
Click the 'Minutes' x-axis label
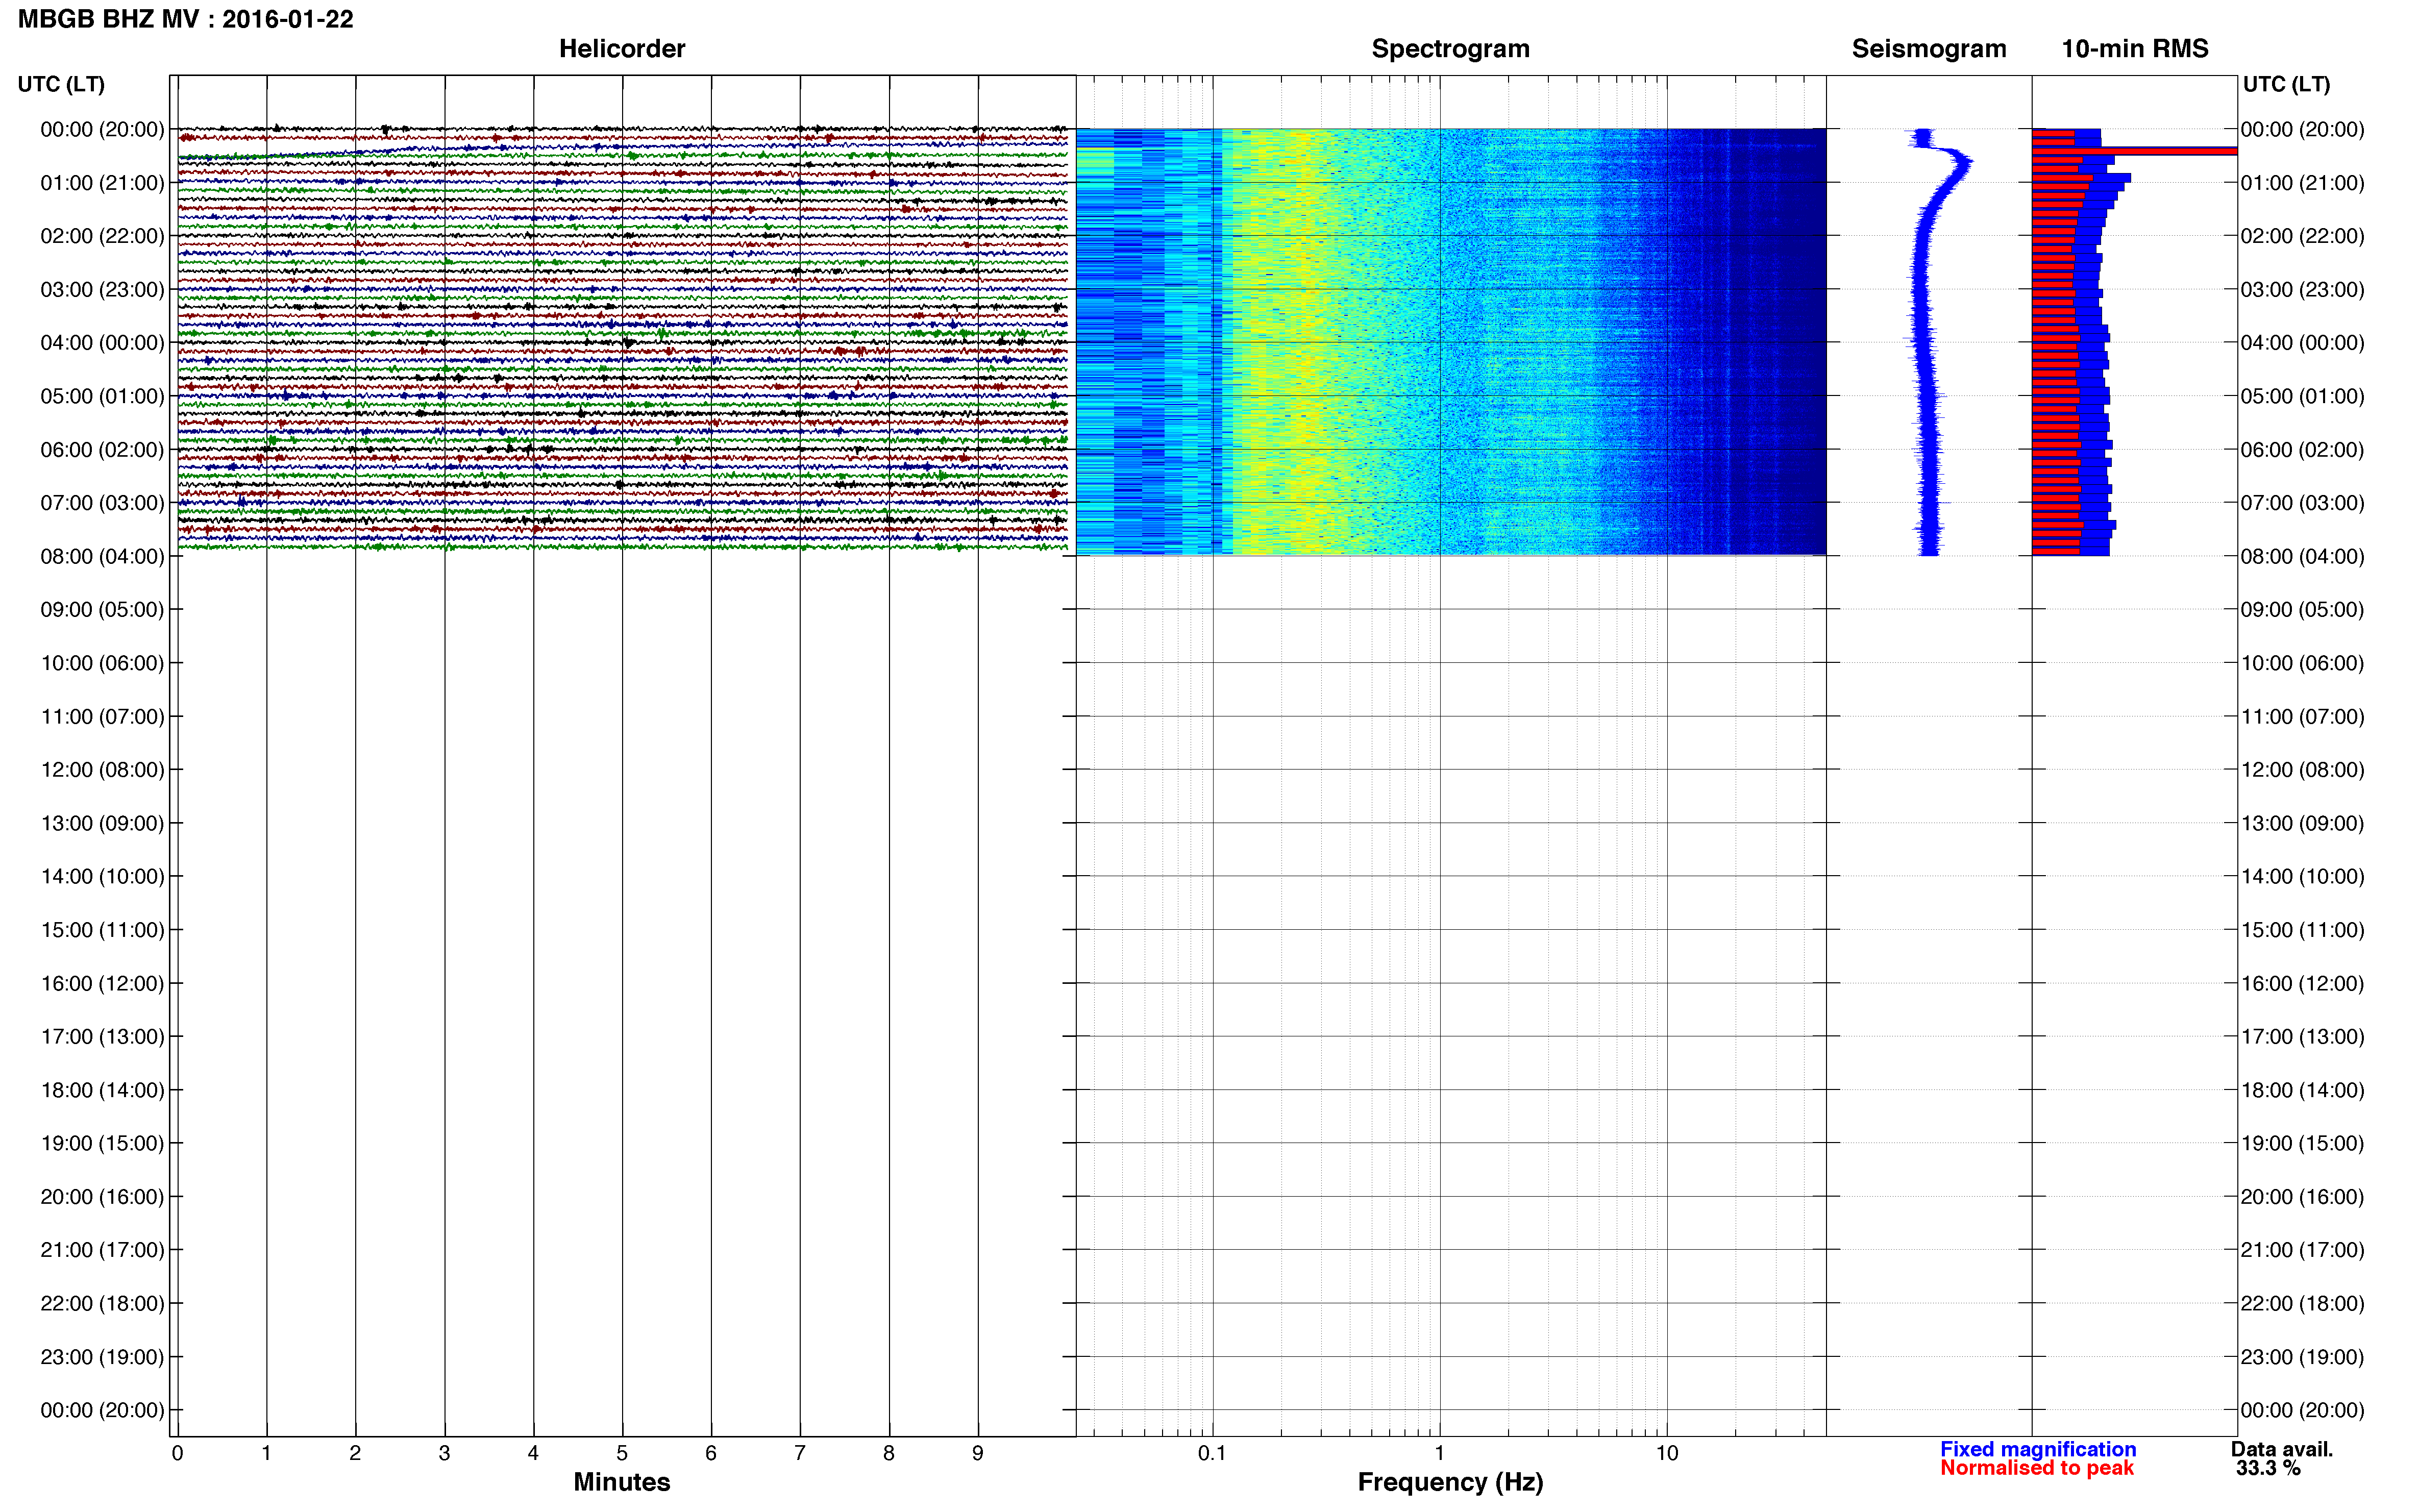(x=621, y=1482)
